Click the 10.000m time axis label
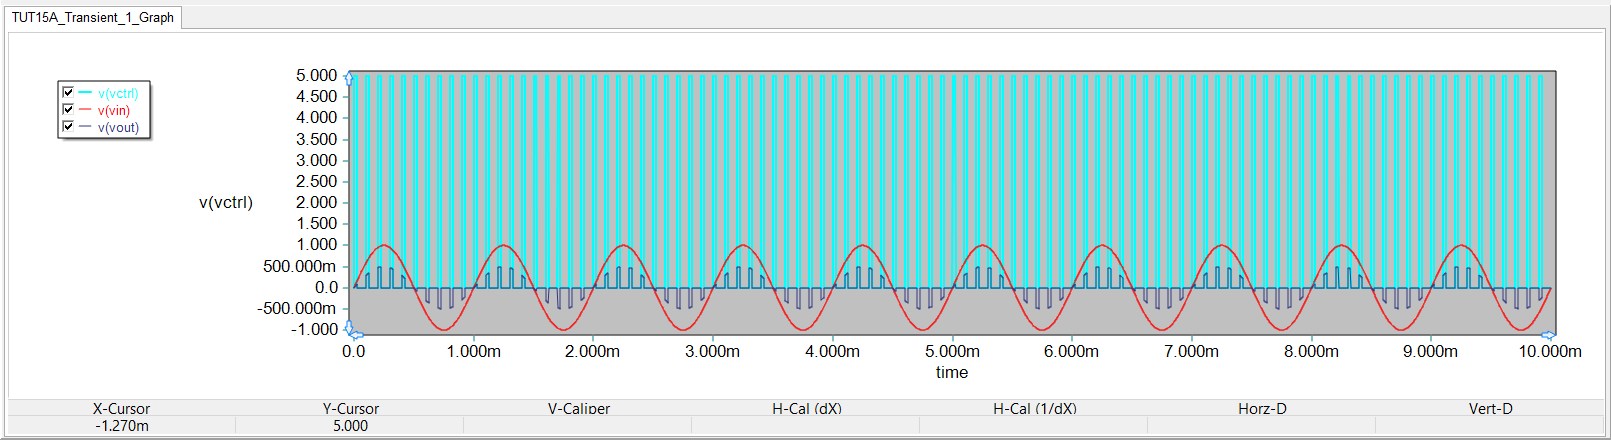 click(x=1550, y=351)
